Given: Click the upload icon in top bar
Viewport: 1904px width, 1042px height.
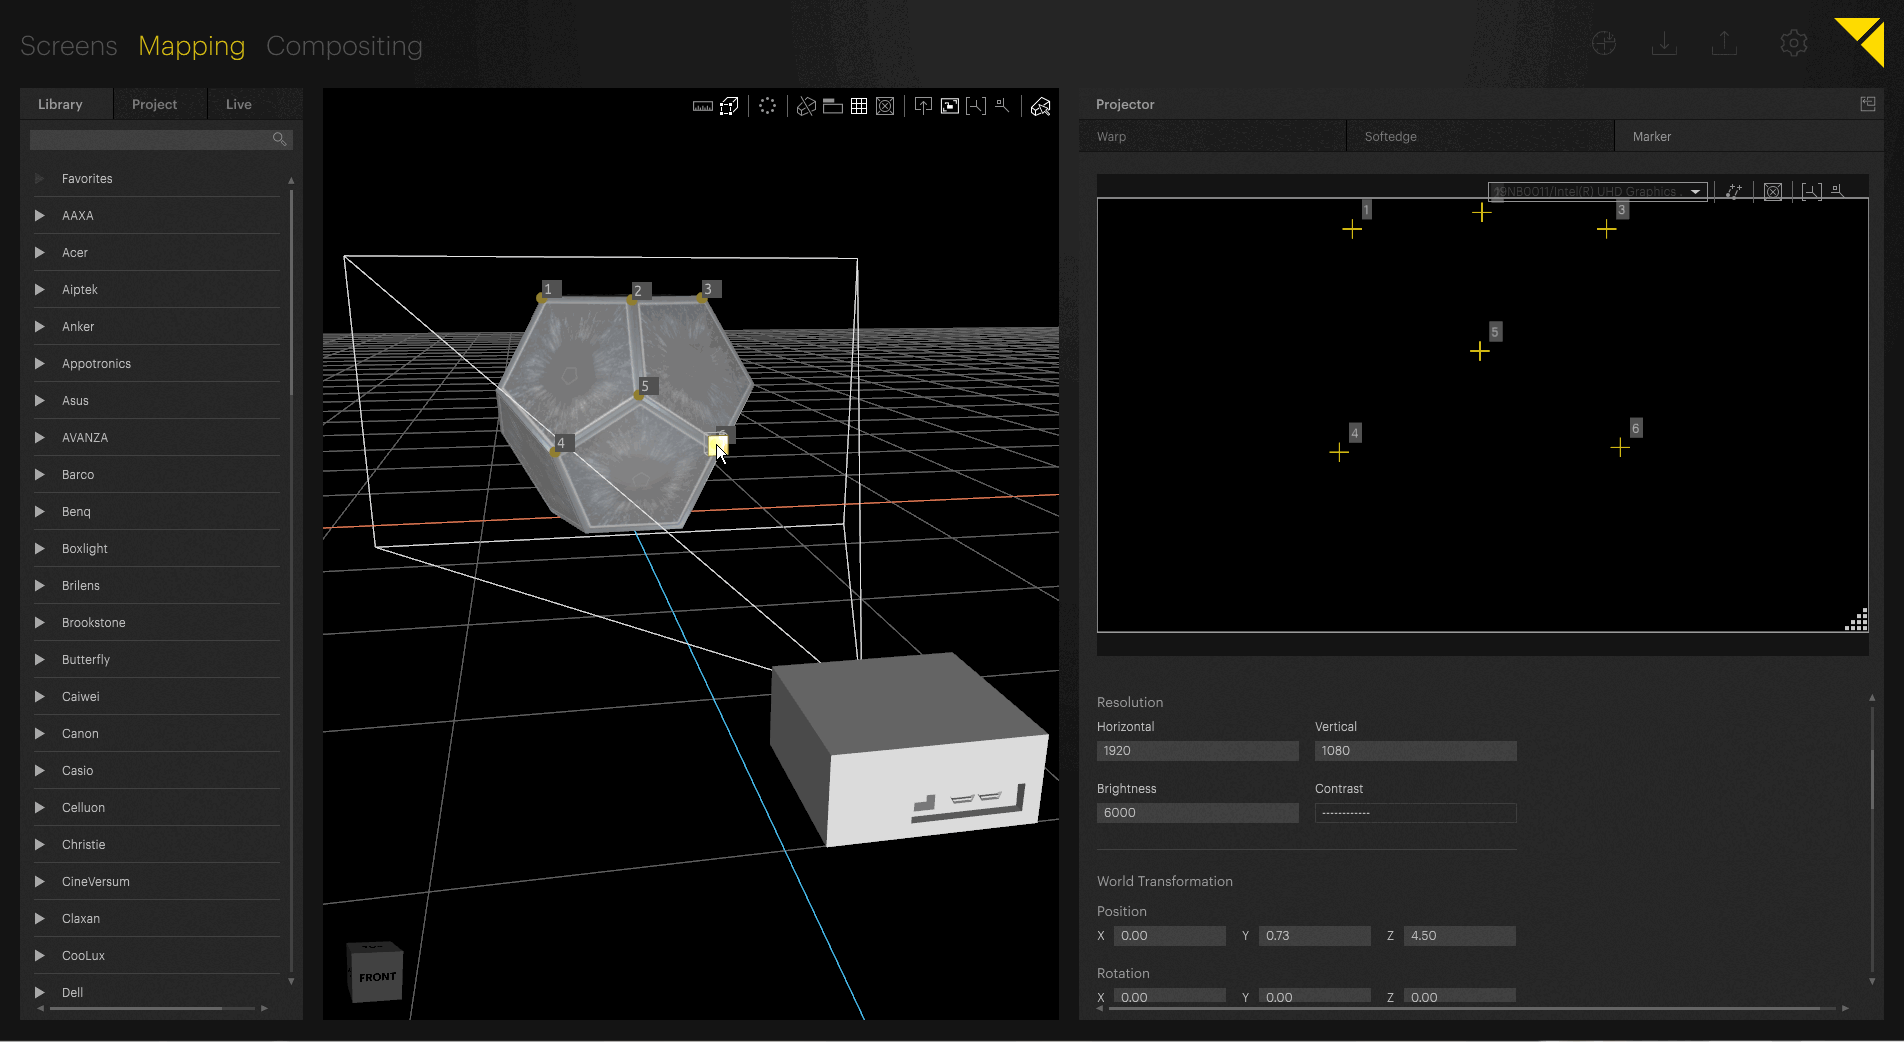Looking at the screenshot, I should point(1724,43).
